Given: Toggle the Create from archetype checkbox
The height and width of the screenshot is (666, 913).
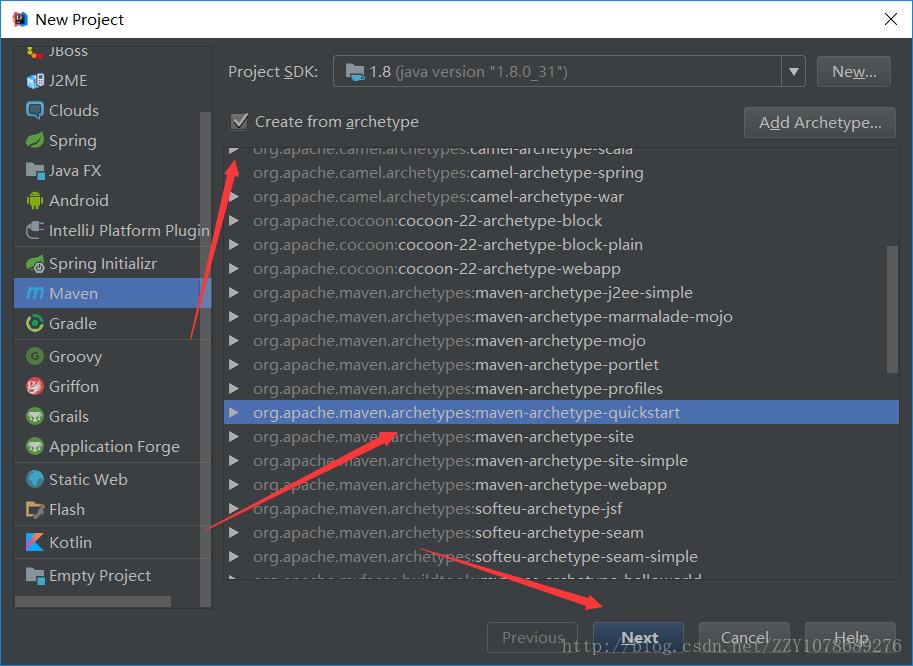Looking at the screenshot, I should [239, 121].
